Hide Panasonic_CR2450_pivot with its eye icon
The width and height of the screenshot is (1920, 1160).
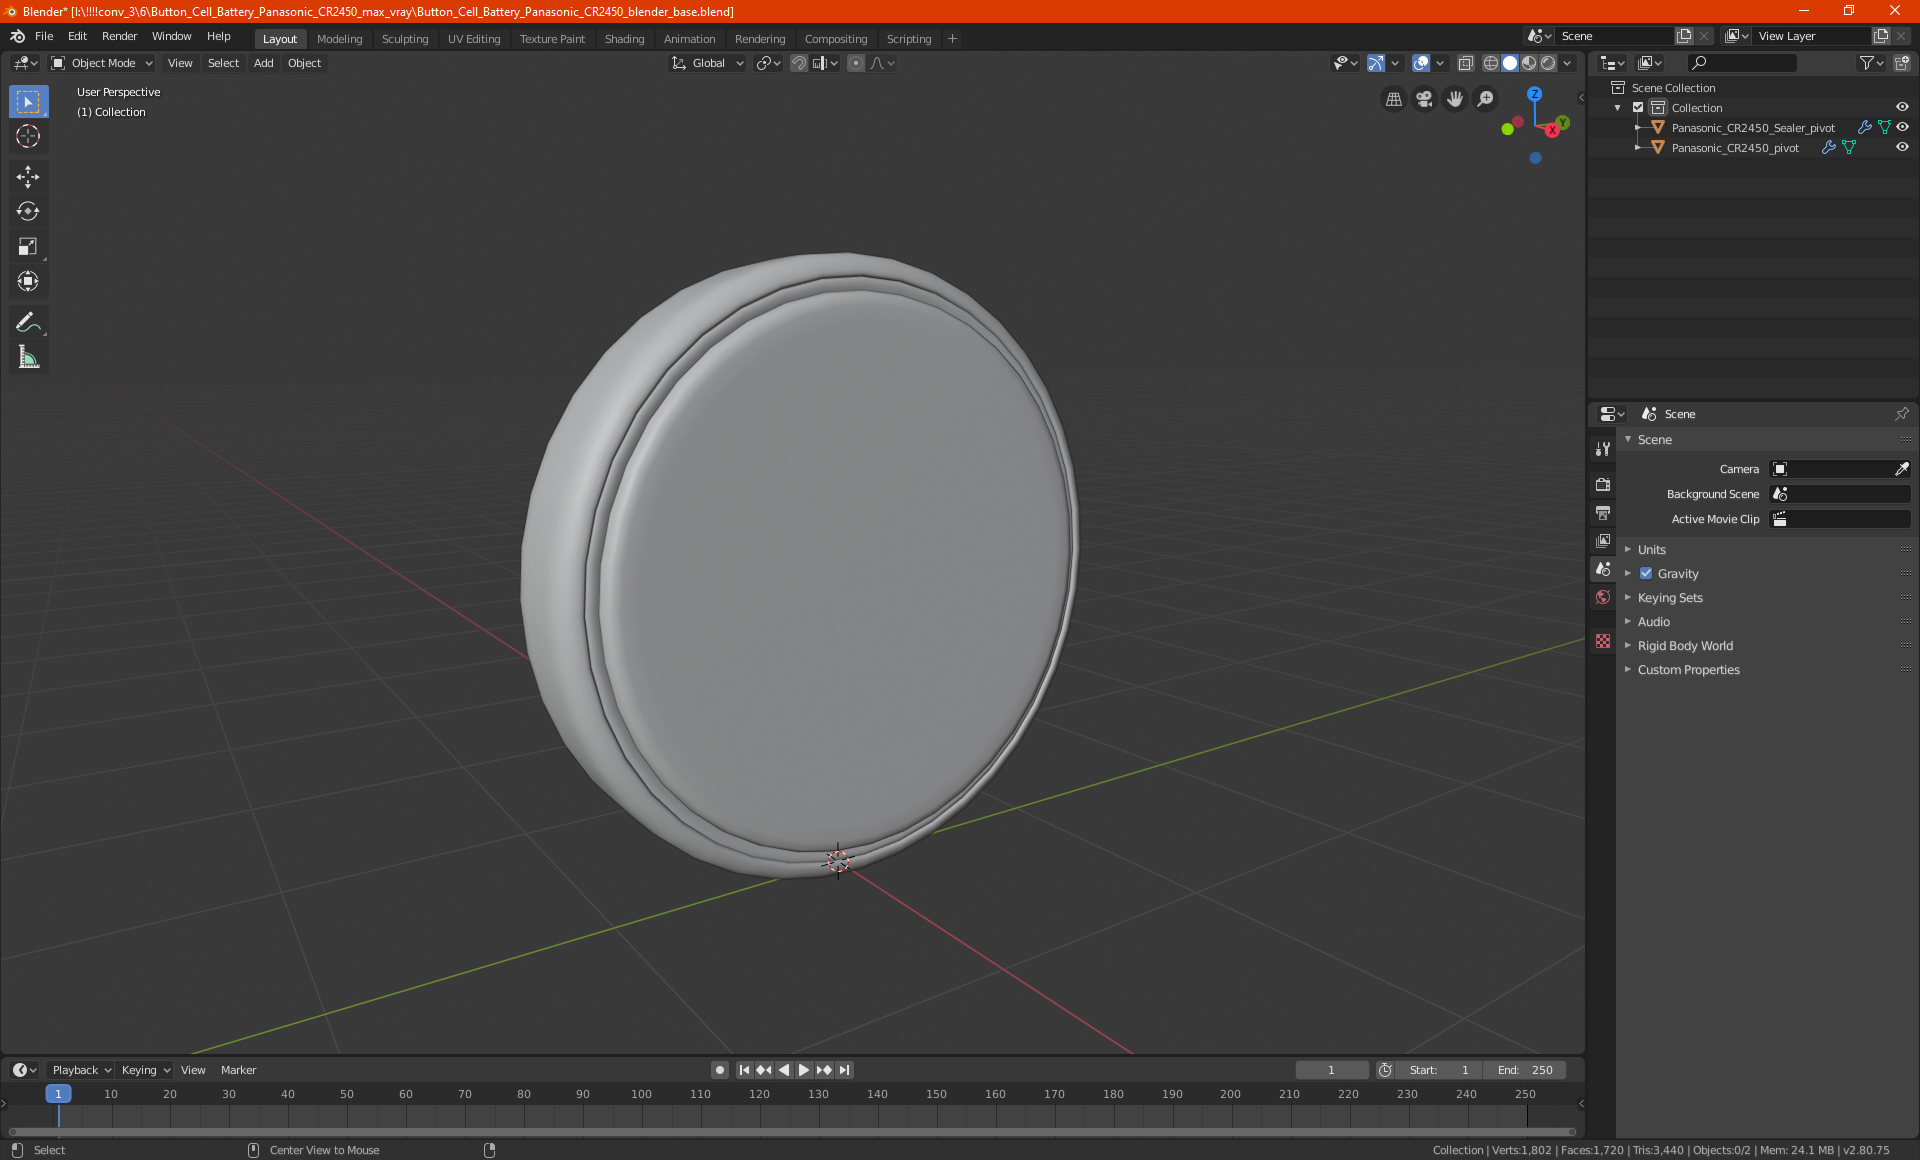coord(1902,148)
